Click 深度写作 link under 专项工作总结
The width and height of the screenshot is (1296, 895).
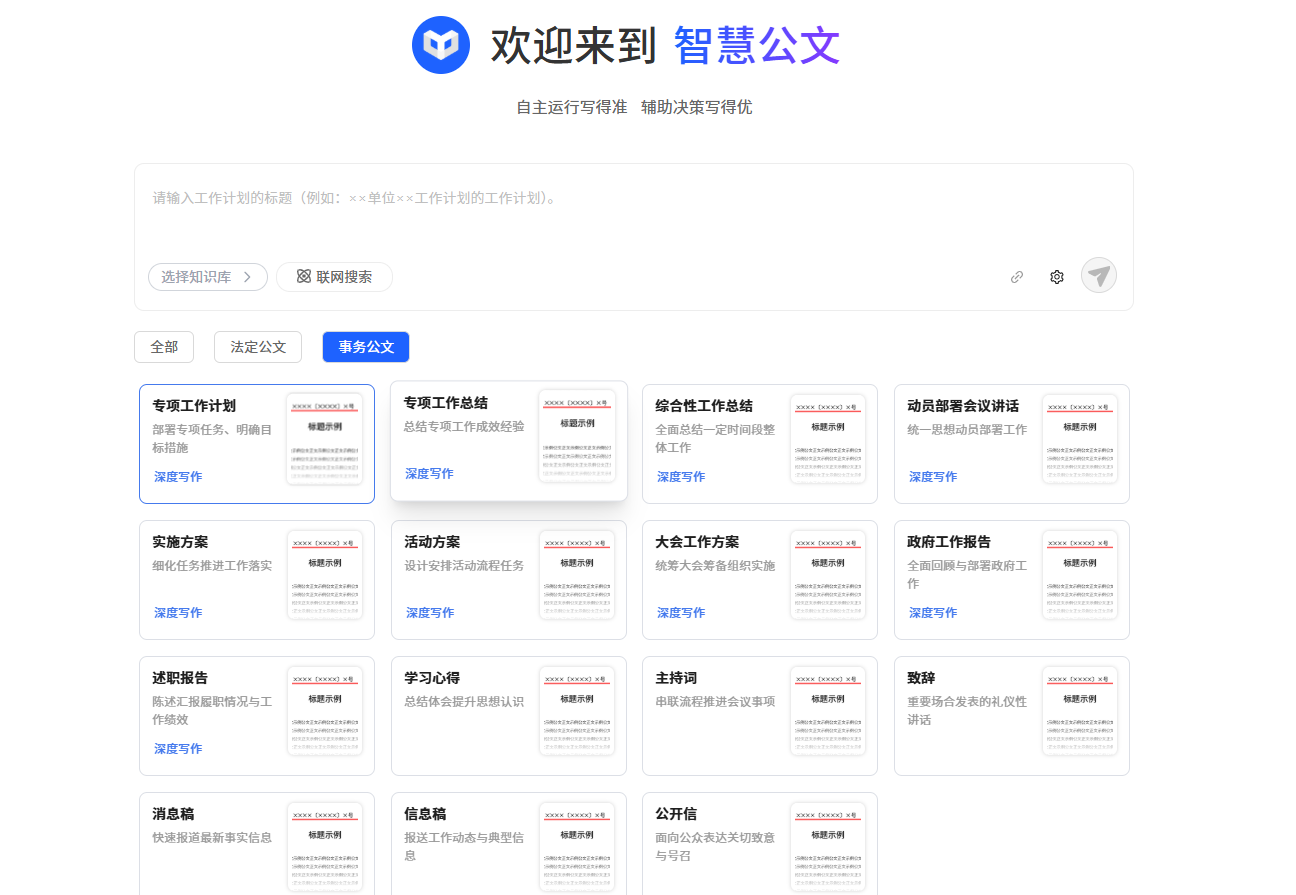tap(429, 474)
